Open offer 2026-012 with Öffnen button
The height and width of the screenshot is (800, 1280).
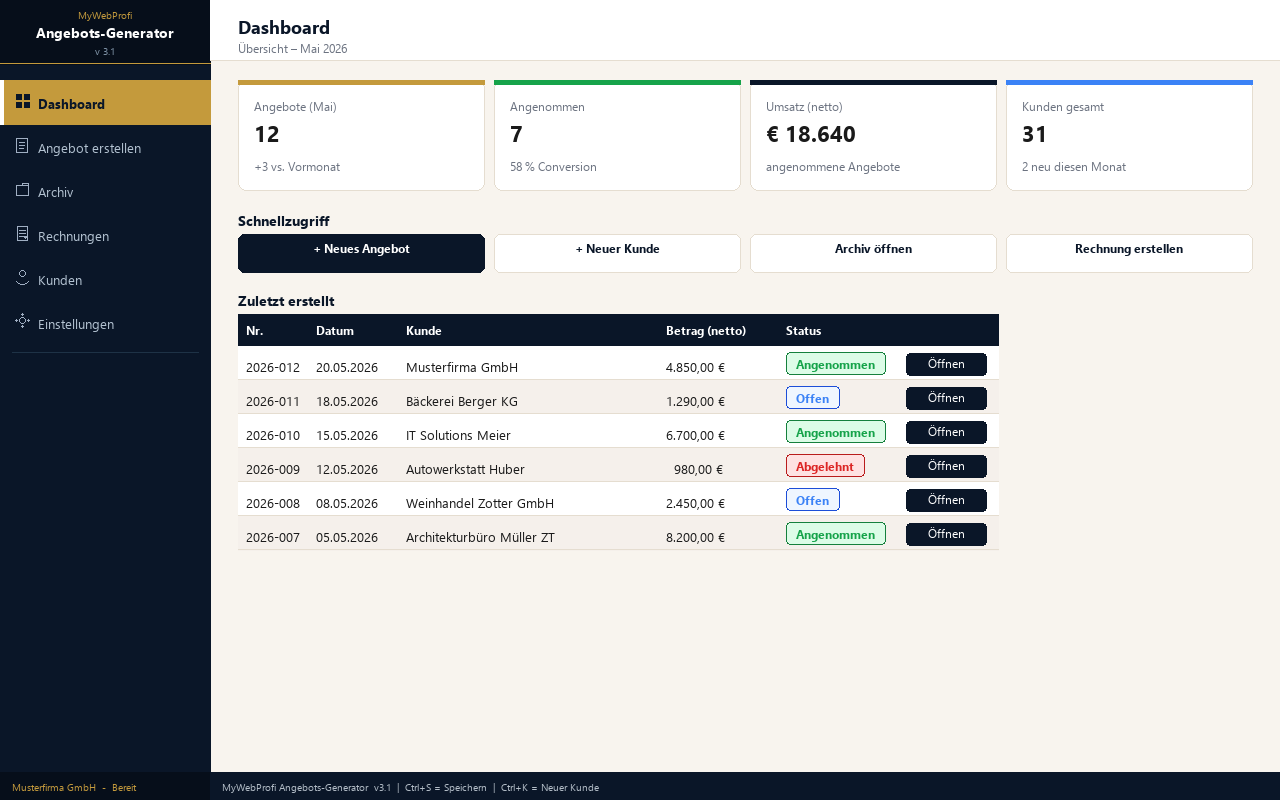[x=946, y=364]
